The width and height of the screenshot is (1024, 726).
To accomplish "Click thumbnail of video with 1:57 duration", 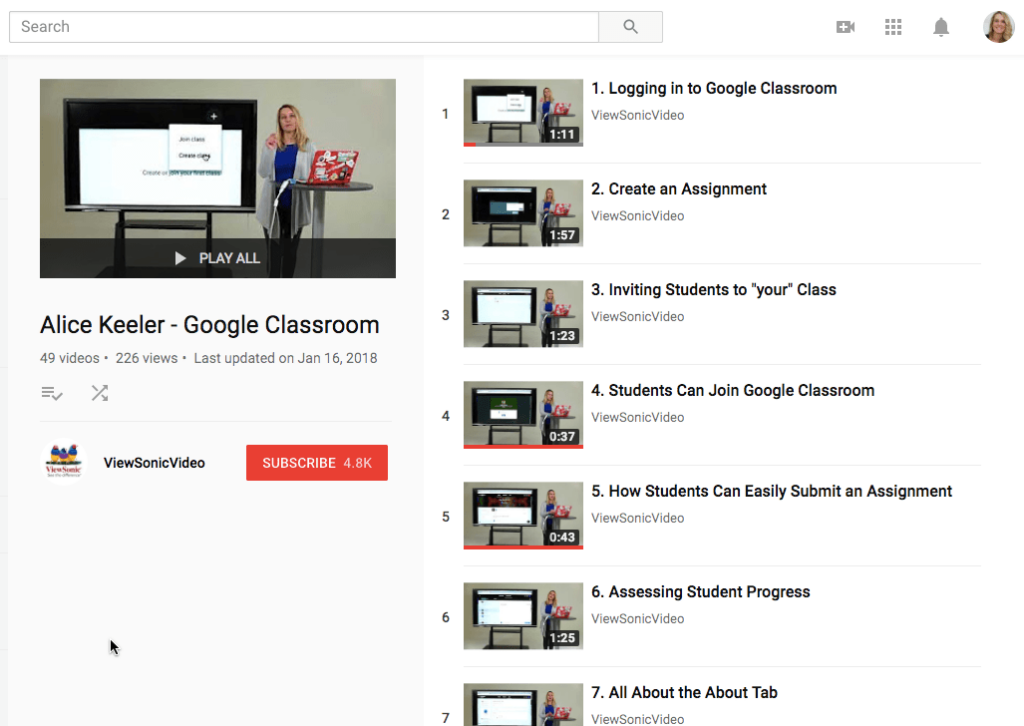I will coord(523,213).
